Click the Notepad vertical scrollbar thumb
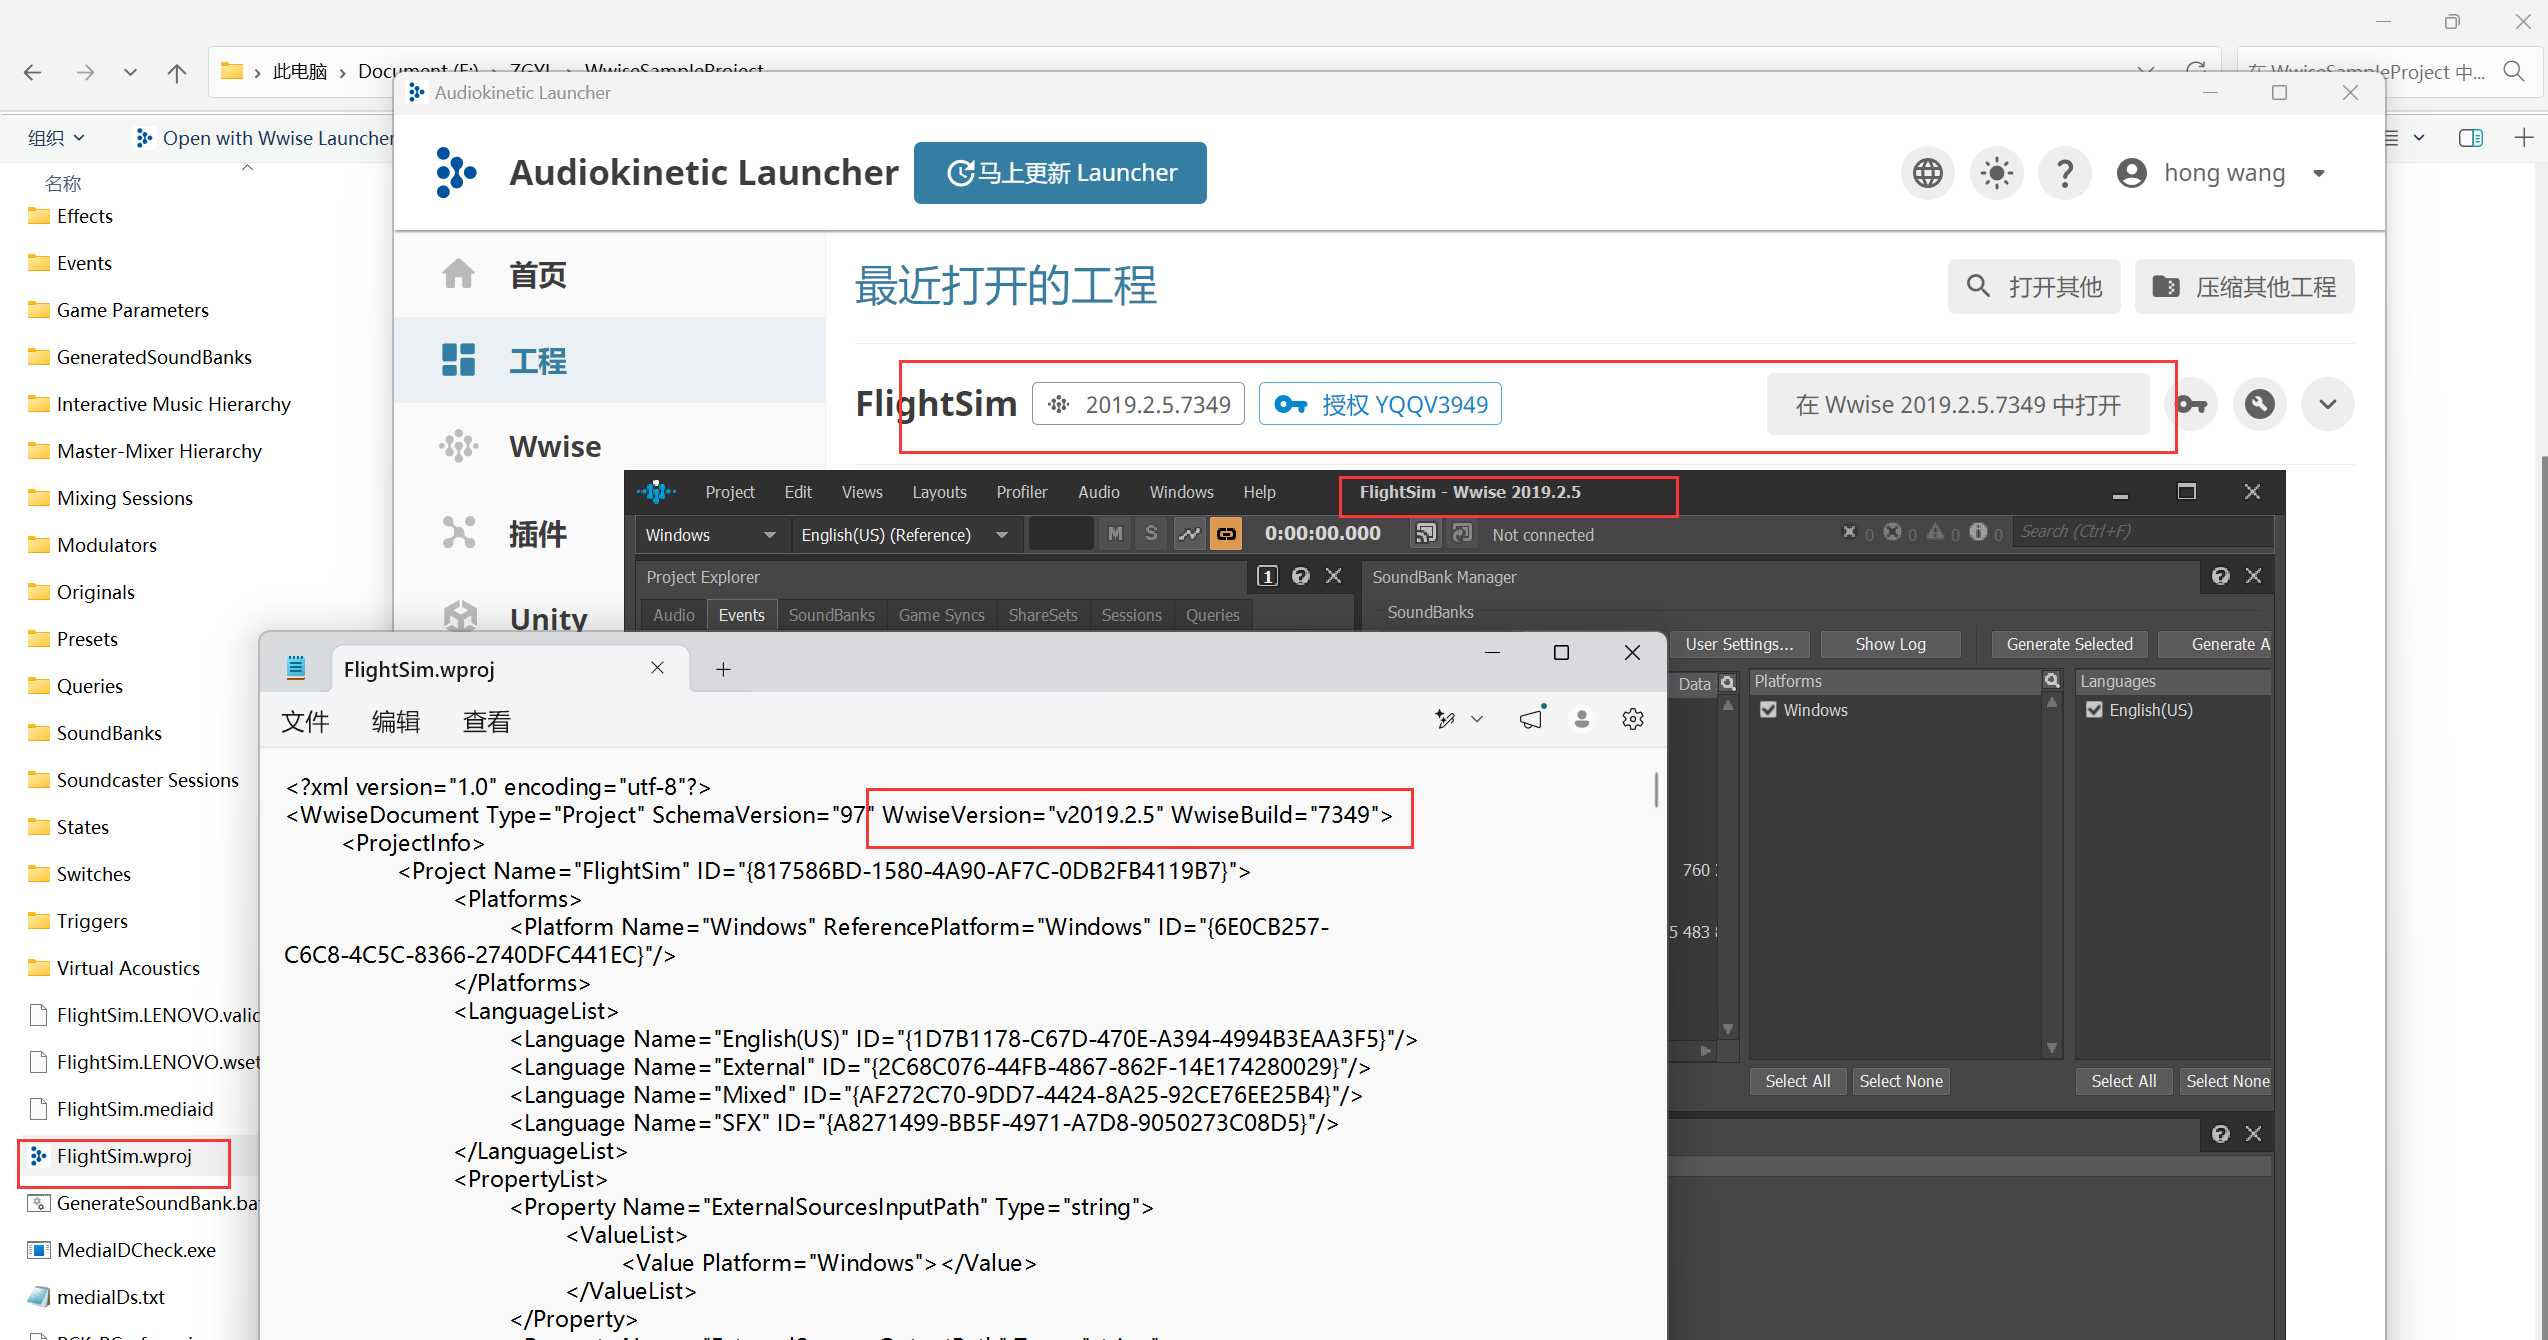Image resolution: width=2548 pixels, height=1340 pixels. pos(1656,790)
